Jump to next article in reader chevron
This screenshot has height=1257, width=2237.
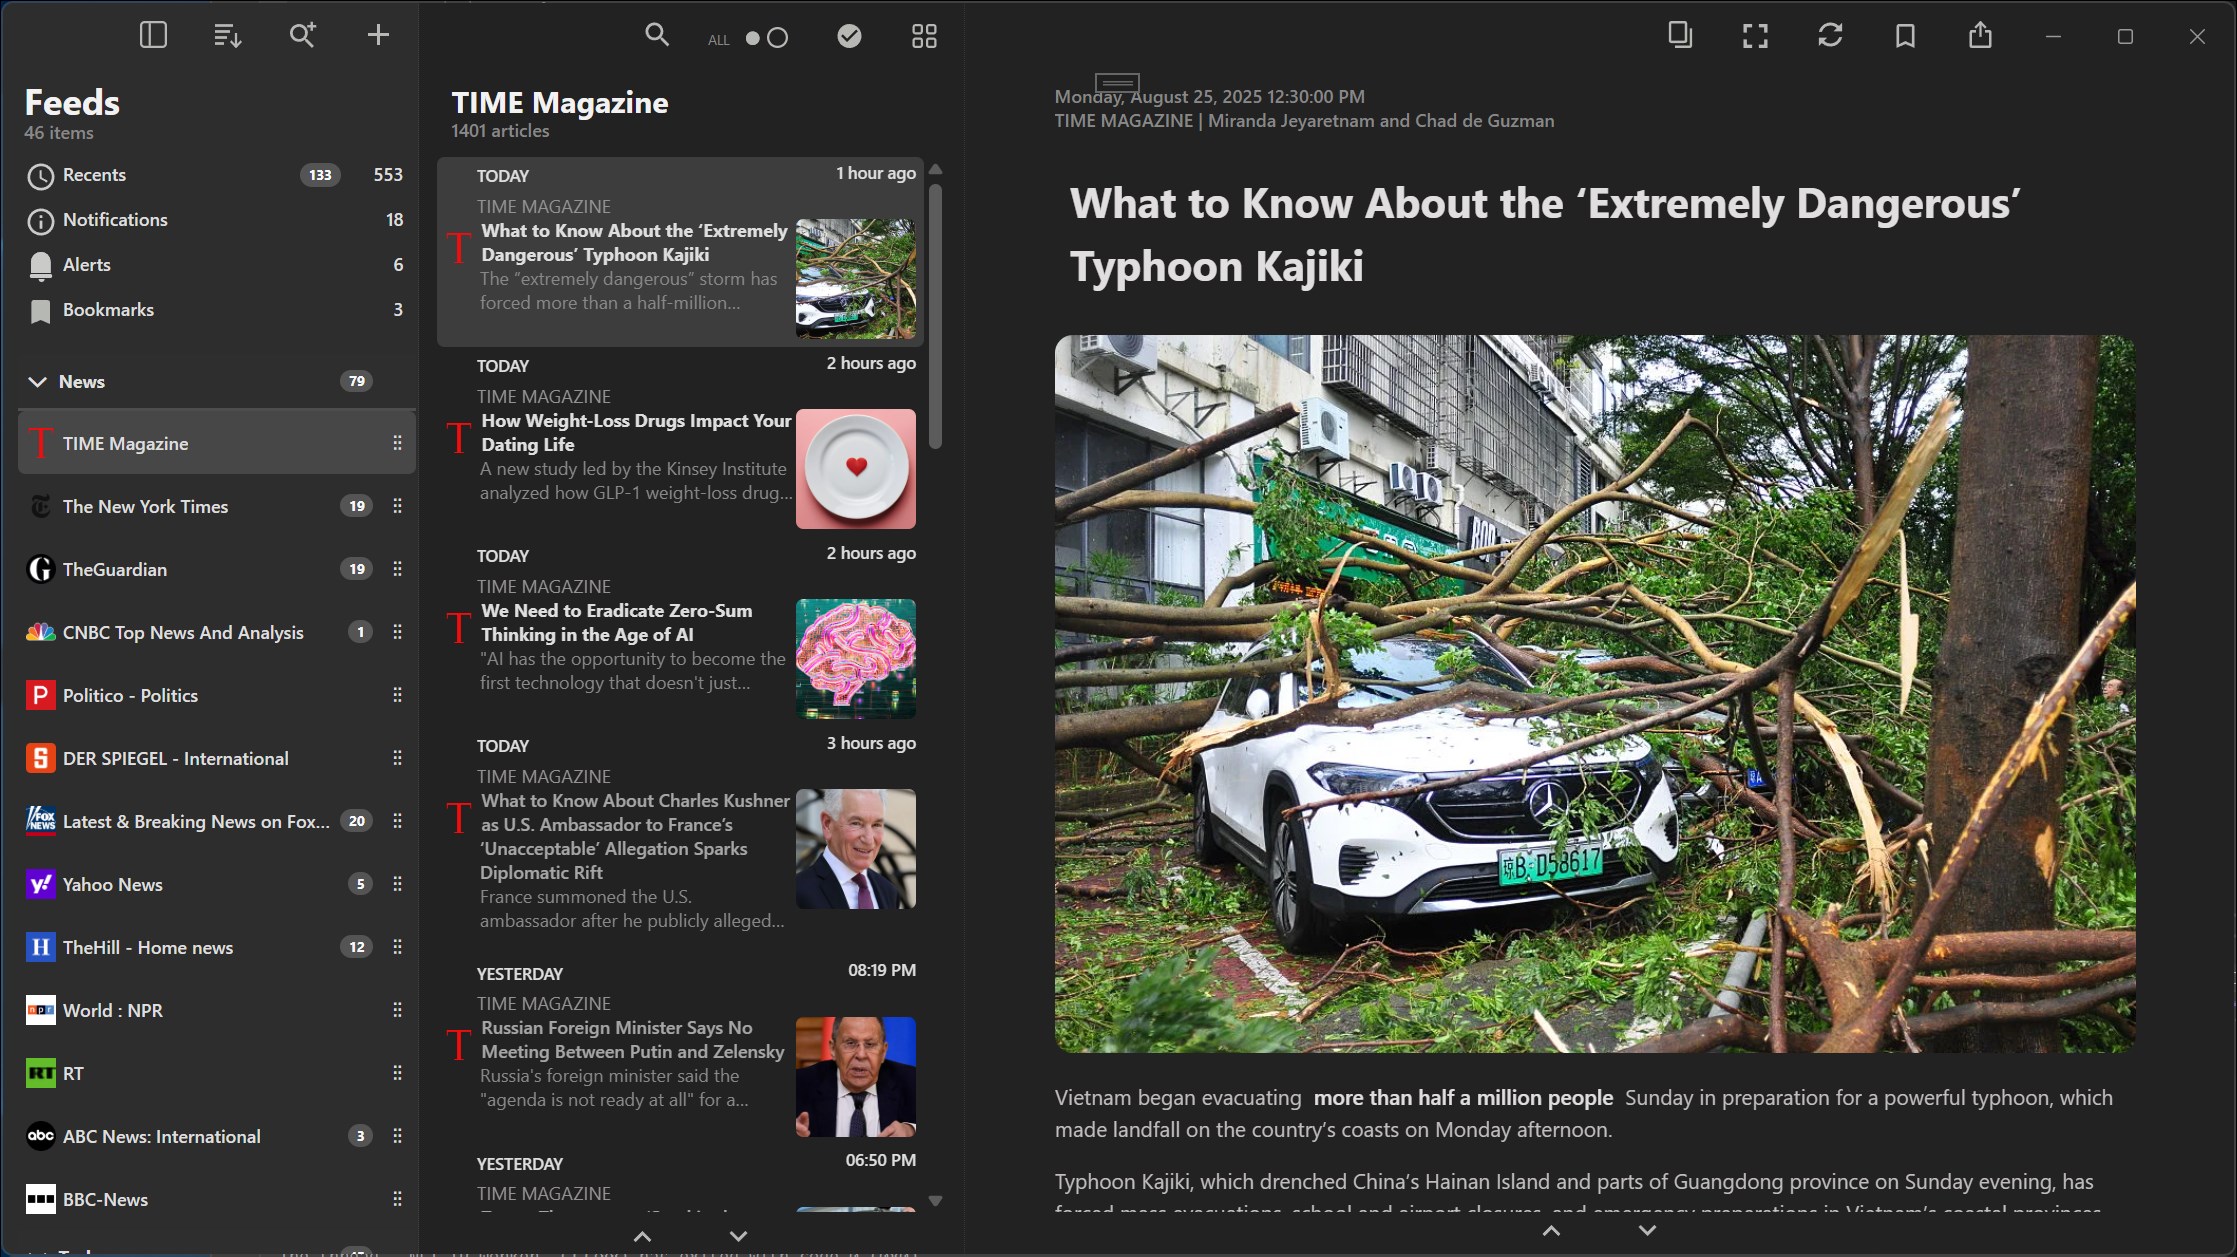1647,1231
